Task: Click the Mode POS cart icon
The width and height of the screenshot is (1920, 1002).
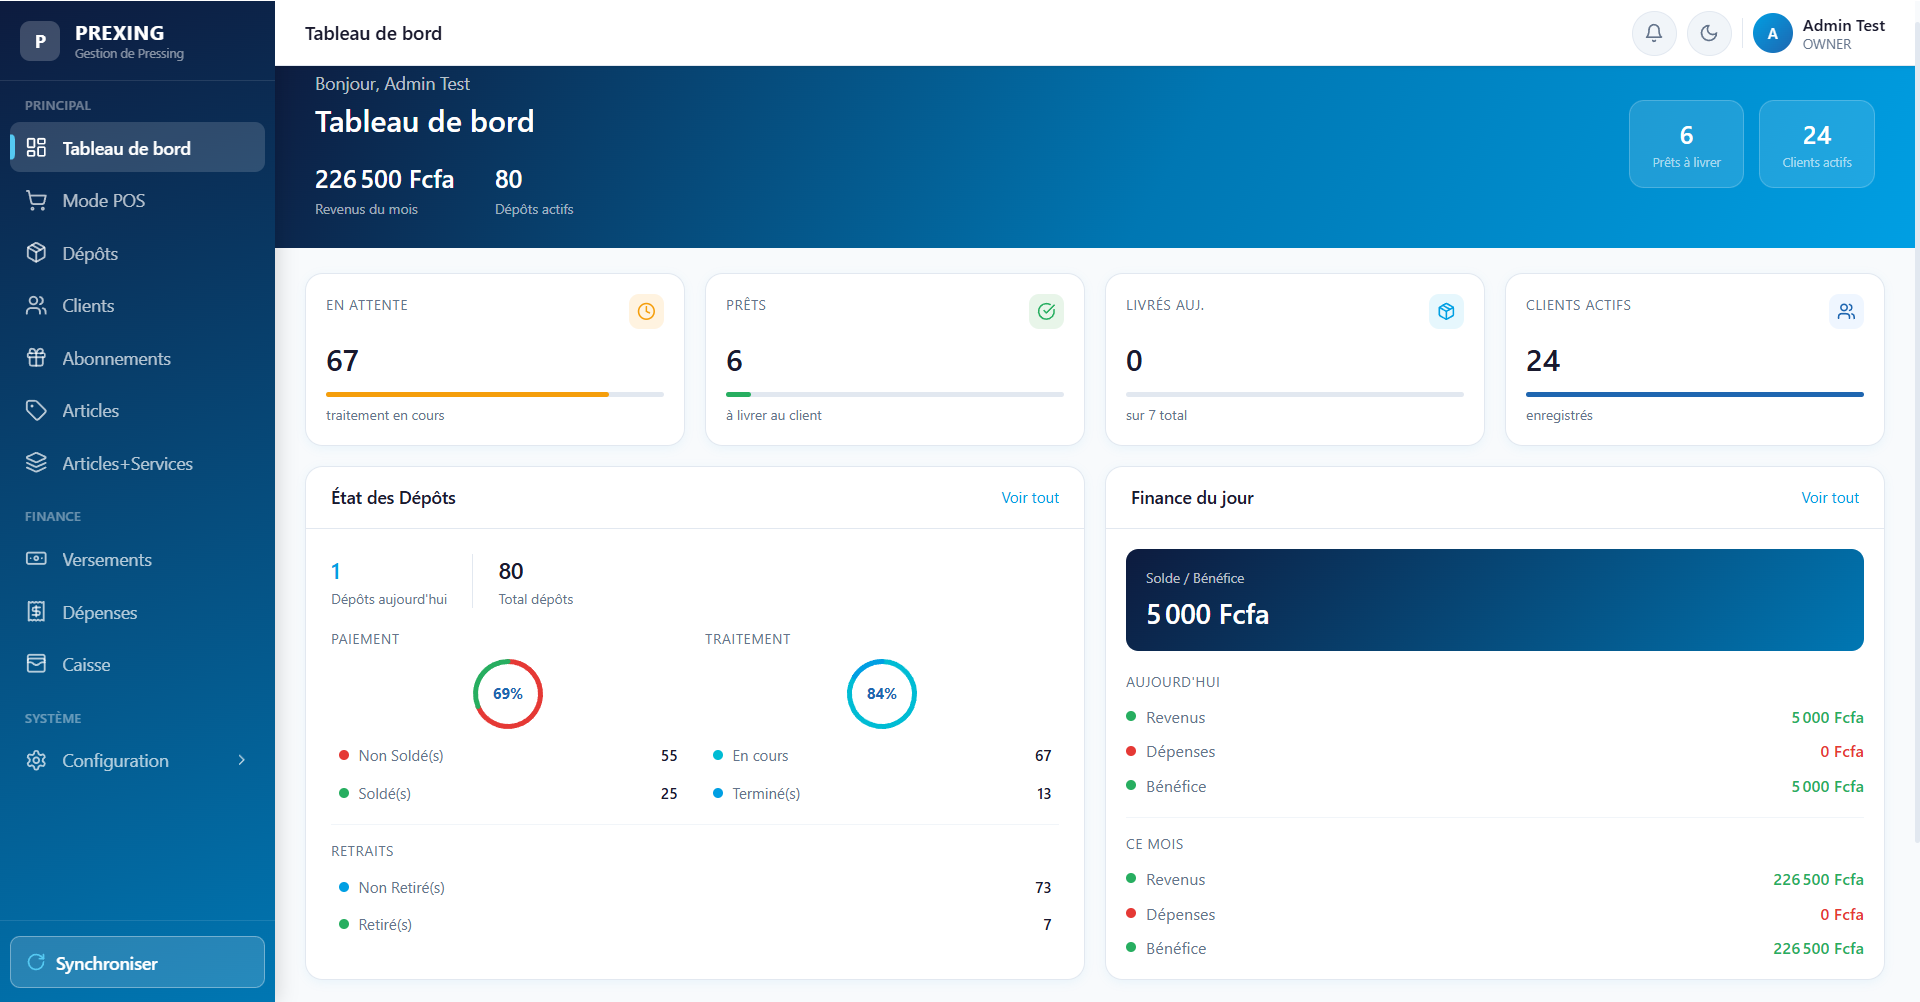Action: 37,200
